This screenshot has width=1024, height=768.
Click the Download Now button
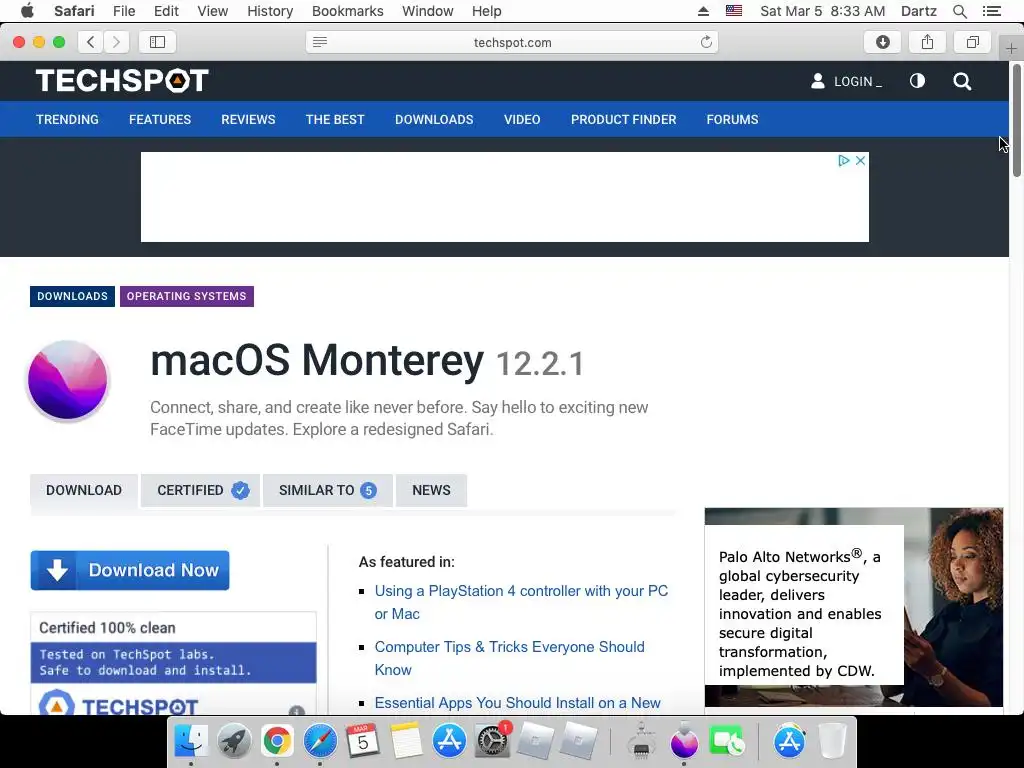click(130, 570)
